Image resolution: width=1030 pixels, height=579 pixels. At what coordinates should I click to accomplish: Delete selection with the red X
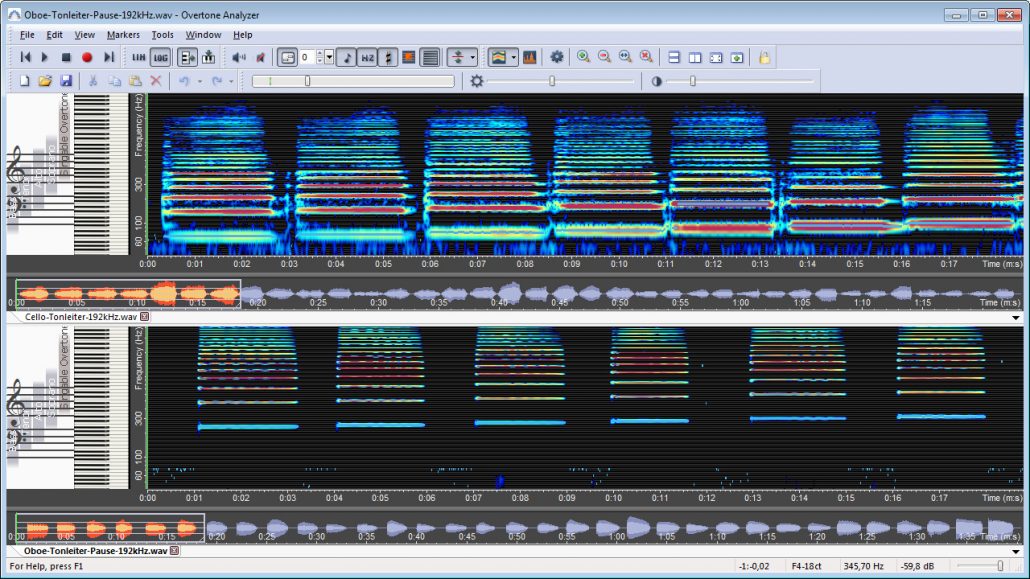[156, 81]
